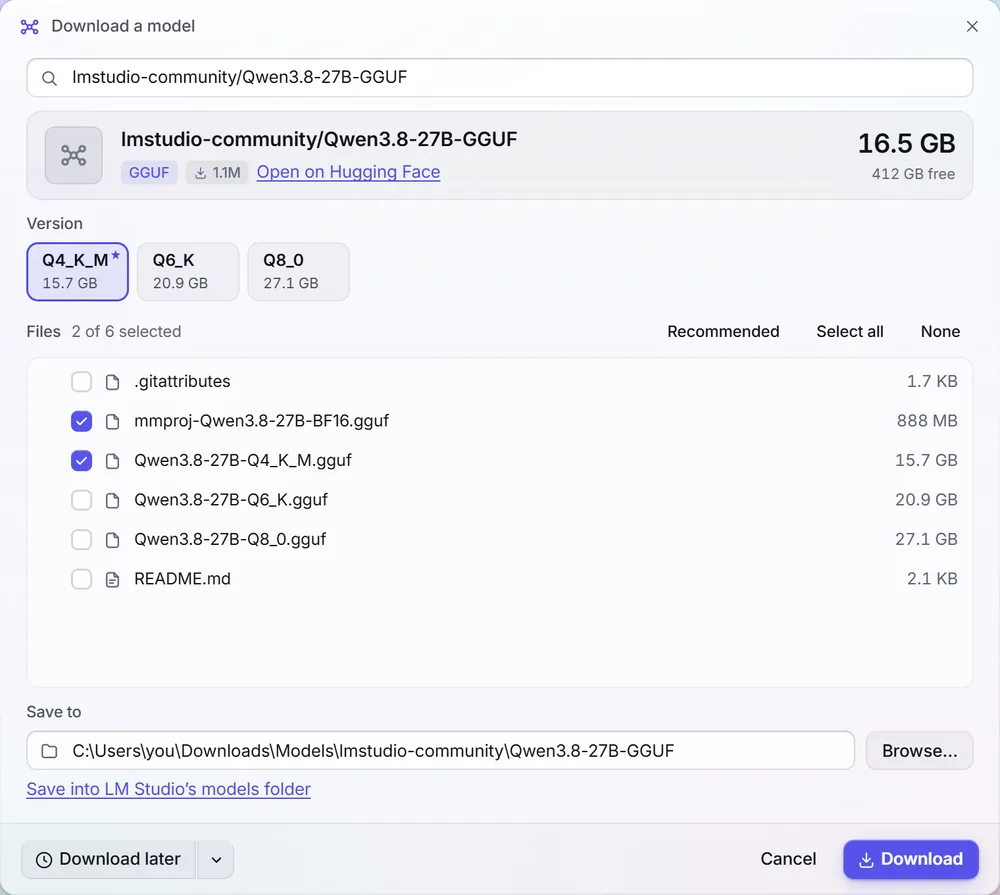Screen dimensions: 1000x895
Task: Click the 1.7 KB size value
Action: coord(932,381)
